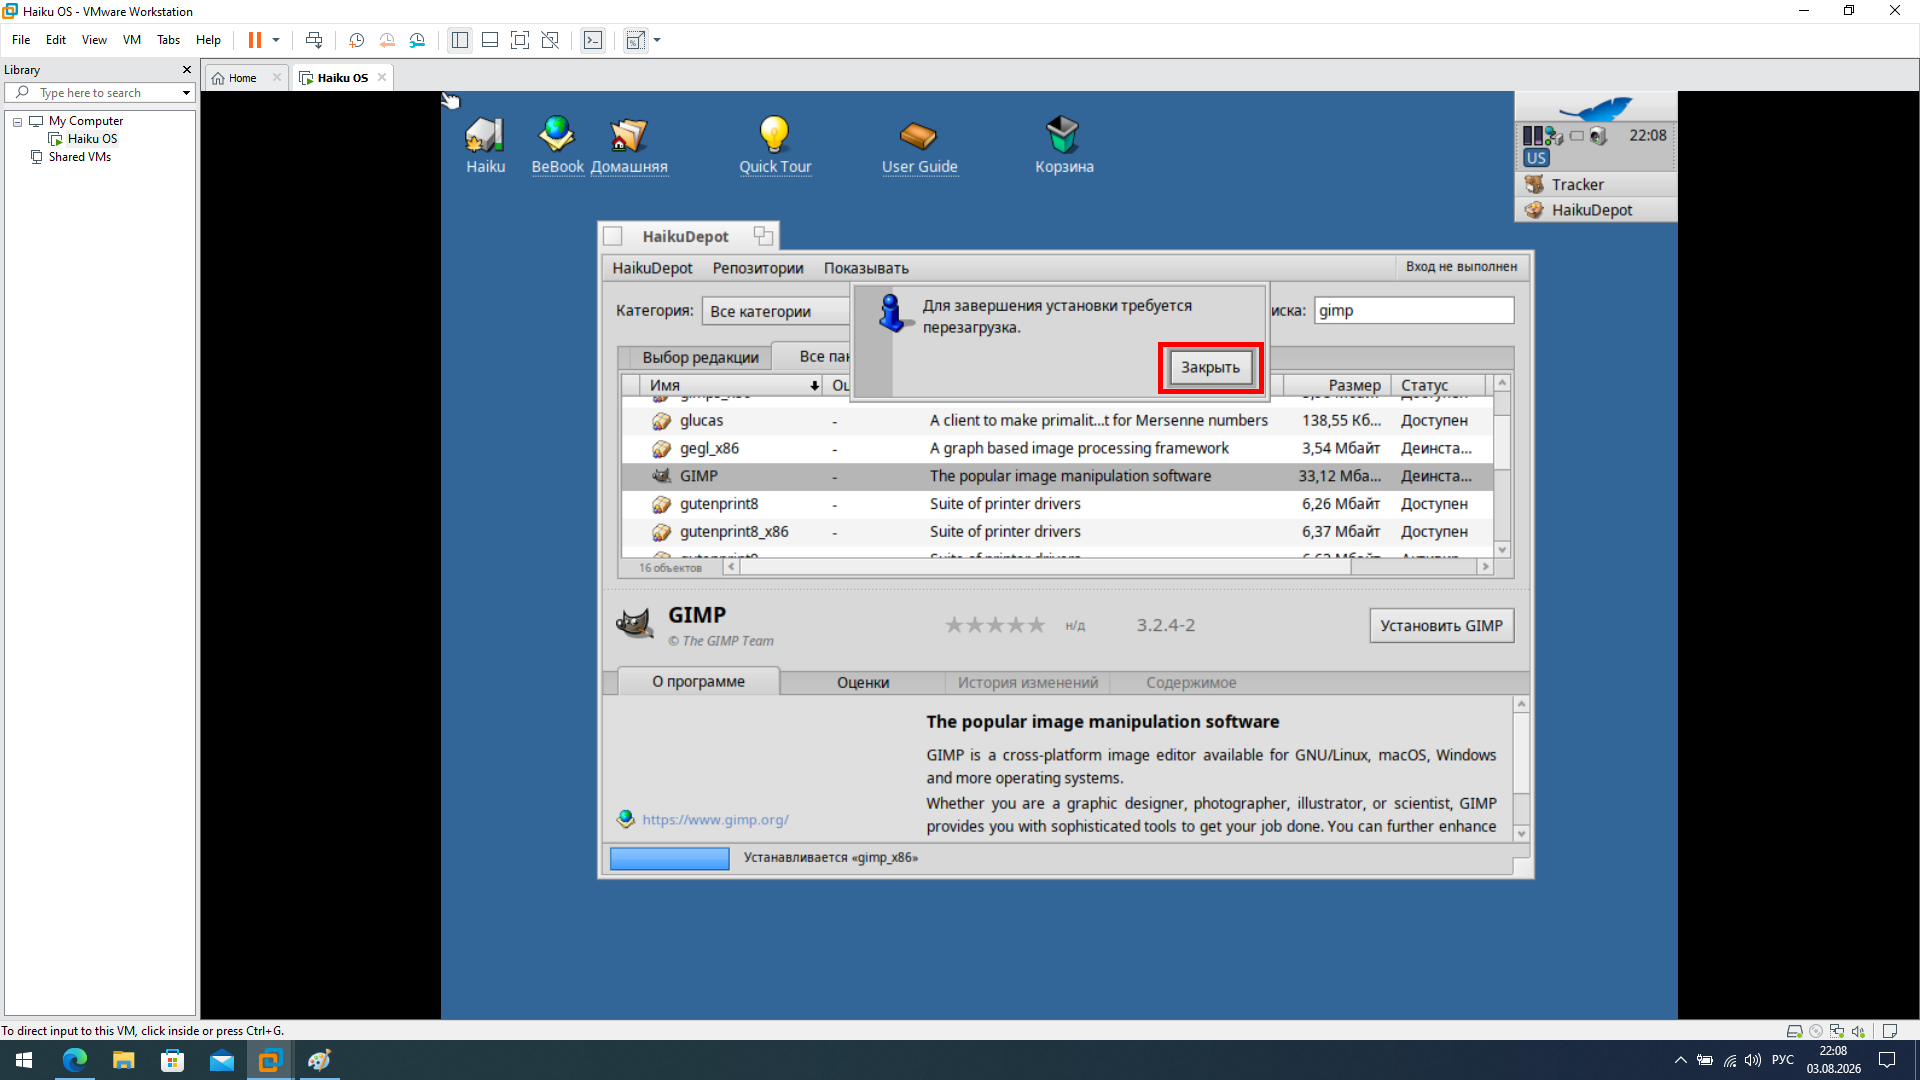Open the gimp.org website link
This screenshot has height=1080, width=1920.
pyautogui.click(x=715, y=820)
